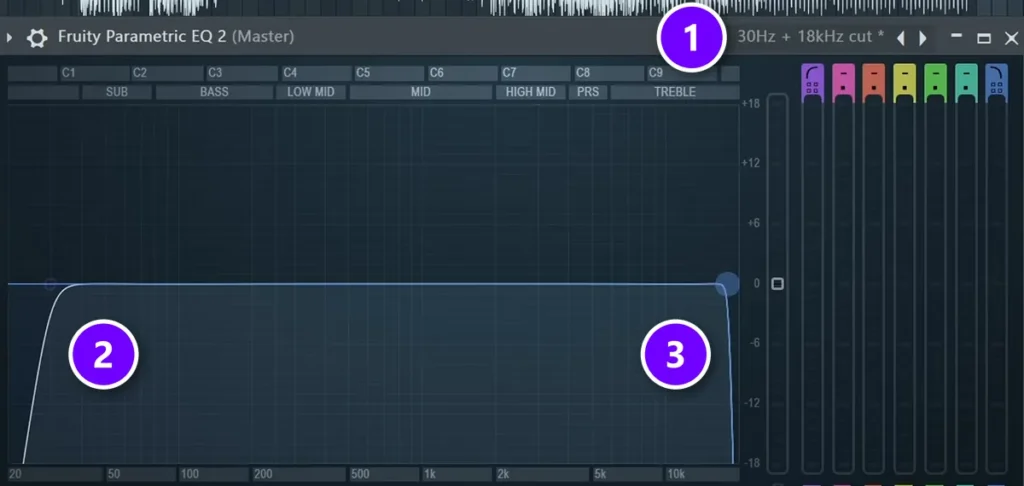Click the blue band 7 level slider track
1024x486 pixels.
(x=997, y=284)
